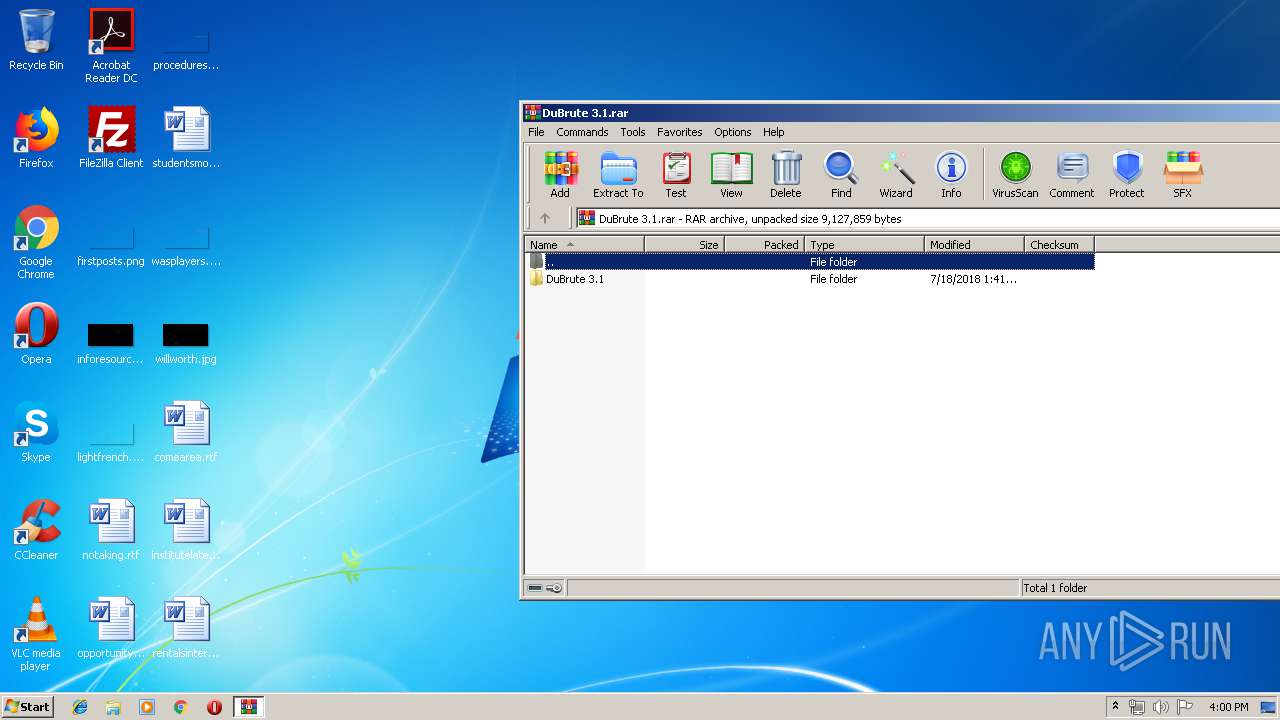1280x720 pixels.
Task: Sort by the Modified column header
Action: click(975, 245)
